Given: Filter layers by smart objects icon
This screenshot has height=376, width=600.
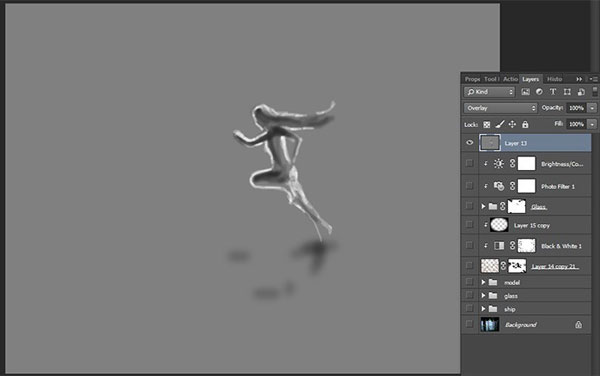Looking at the screenshot, I should 581,92.
